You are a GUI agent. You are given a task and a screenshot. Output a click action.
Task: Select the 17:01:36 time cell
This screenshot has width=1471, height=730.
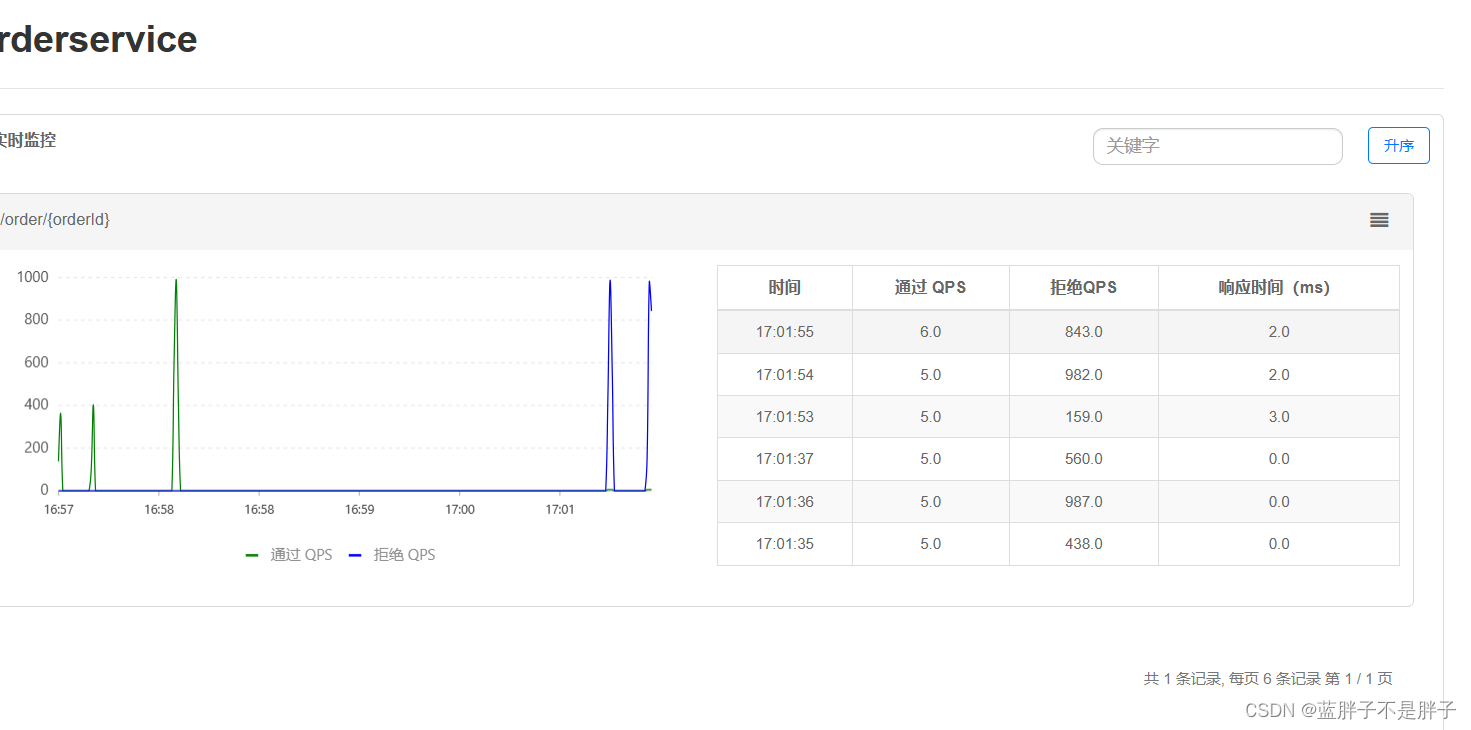tap(785, 502)
